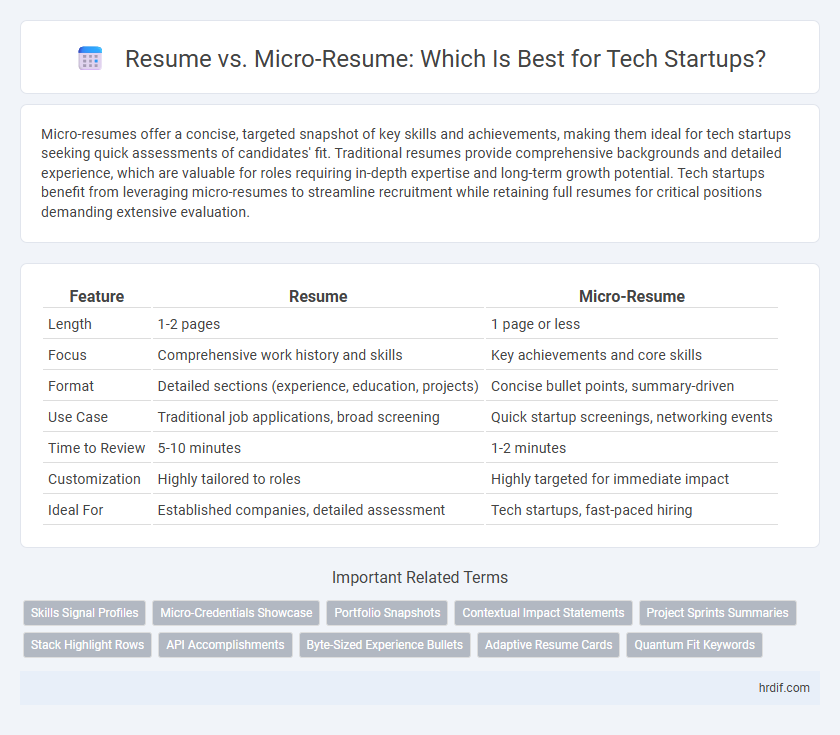Click the Micro-Resume column header
The width and height of the screenshot is (840, 735).
point(632,296)
